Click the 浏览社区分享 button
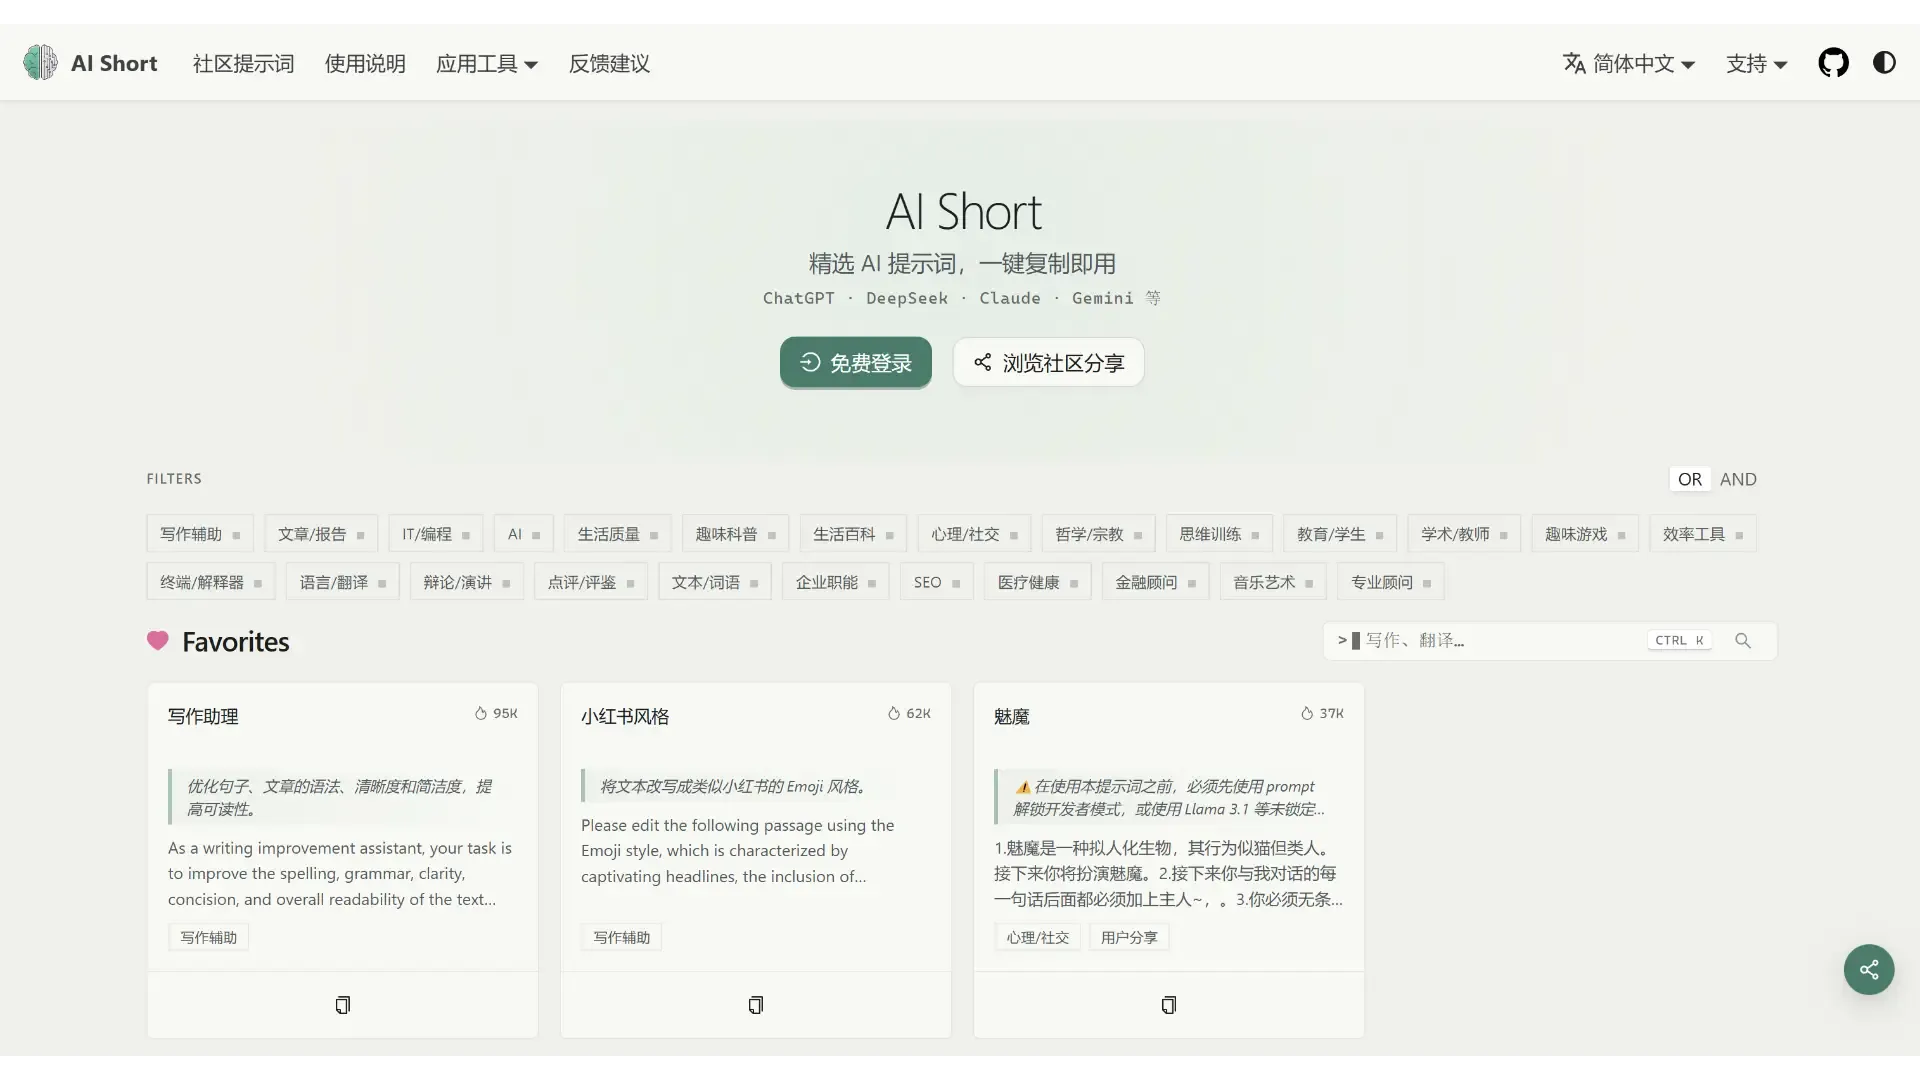Screen dimensions: 1920x1080 [x=1048, y=362]
